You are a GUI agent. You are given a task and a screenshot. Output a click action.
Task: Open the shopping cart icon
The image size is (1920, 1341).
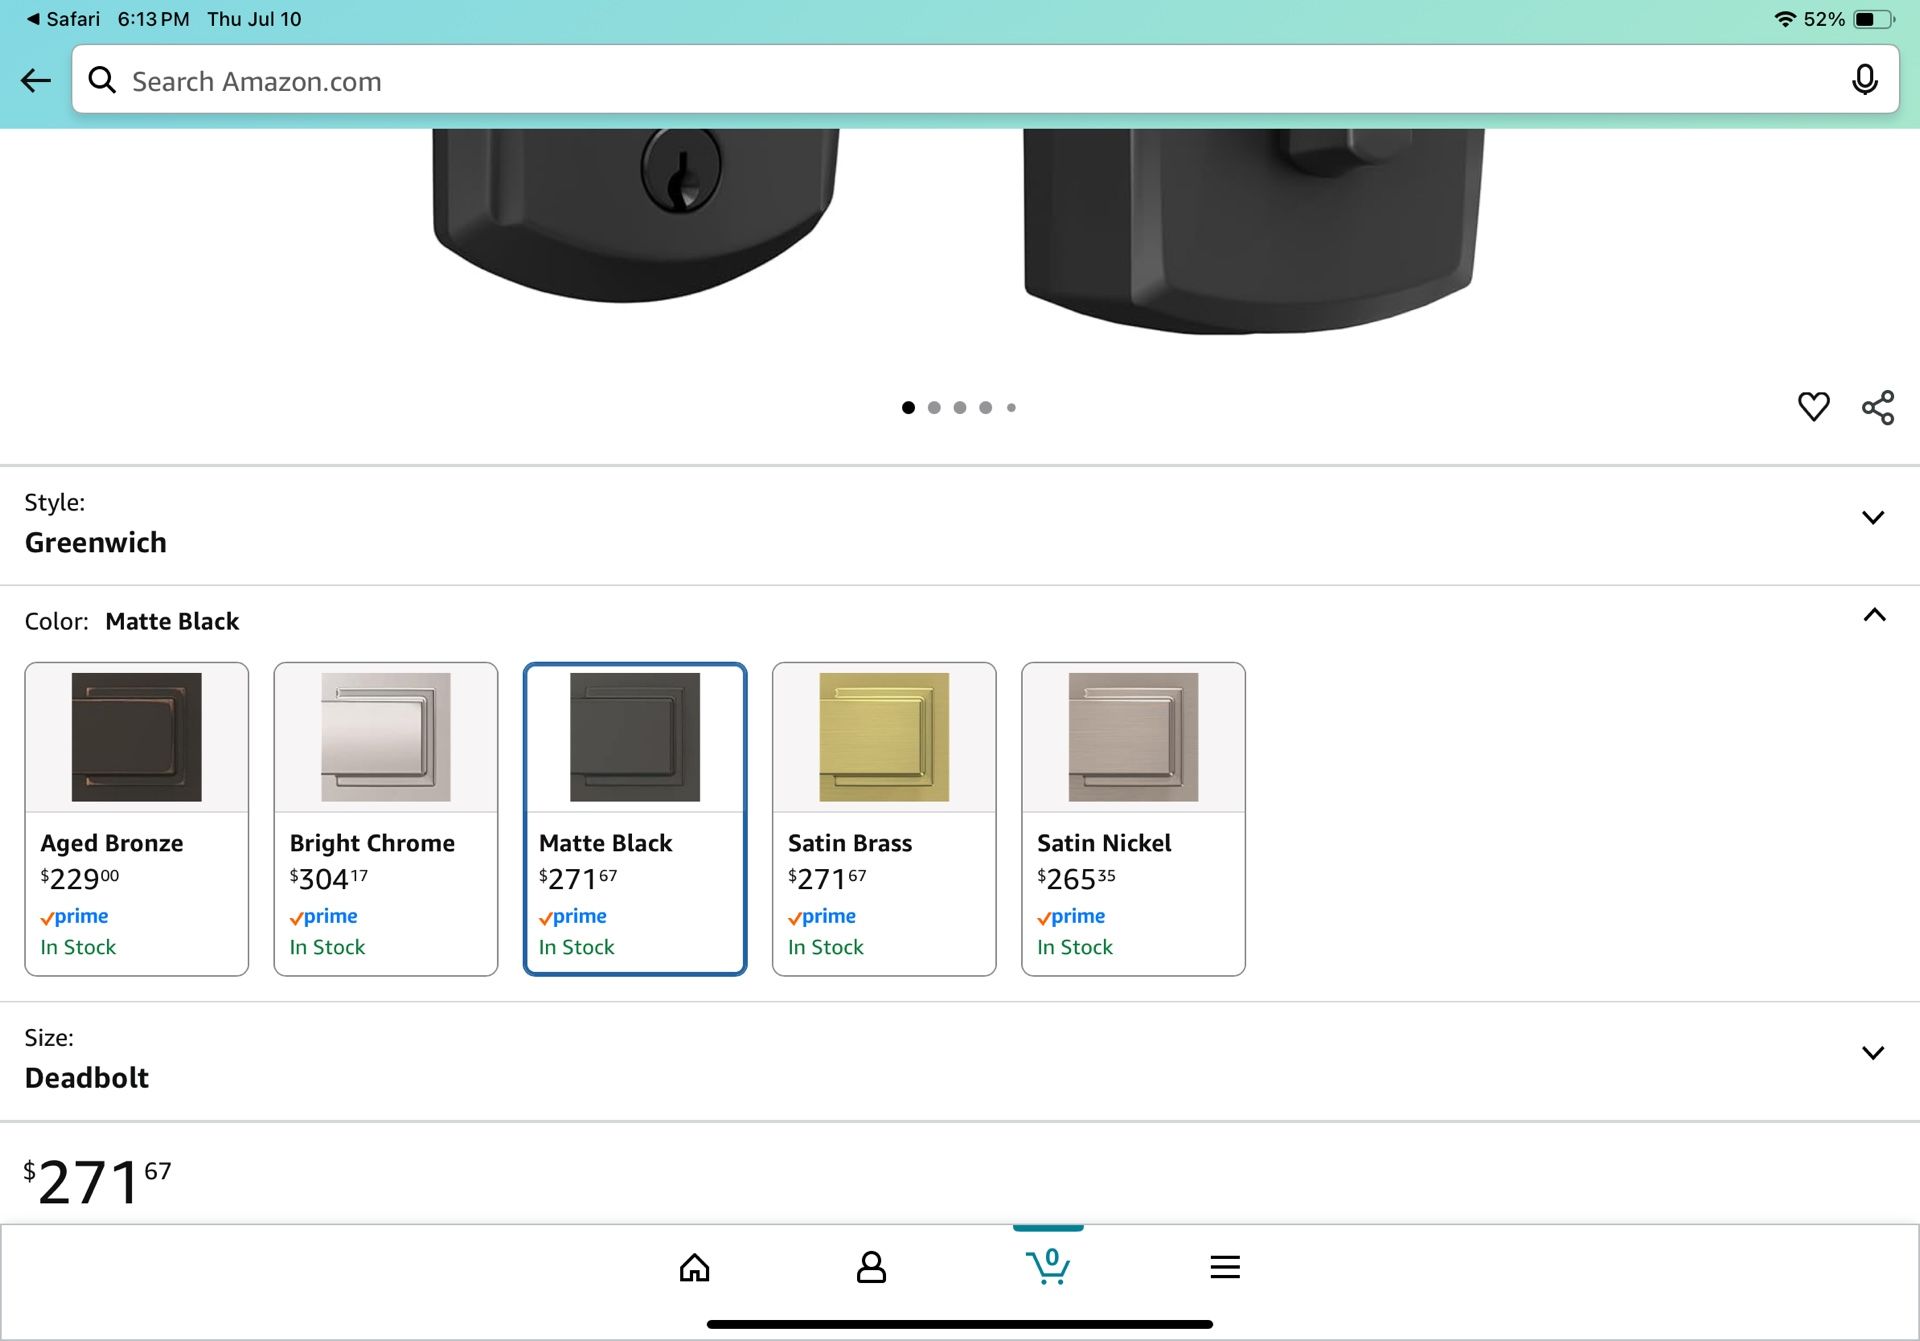click(x=1048, y=1267)
